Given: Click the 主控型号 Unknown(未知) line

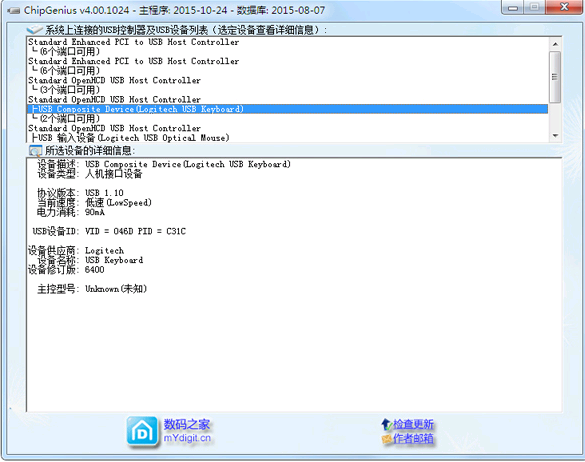Looking at the screenshot, I should pyautogui.click(x=92, y=289).
